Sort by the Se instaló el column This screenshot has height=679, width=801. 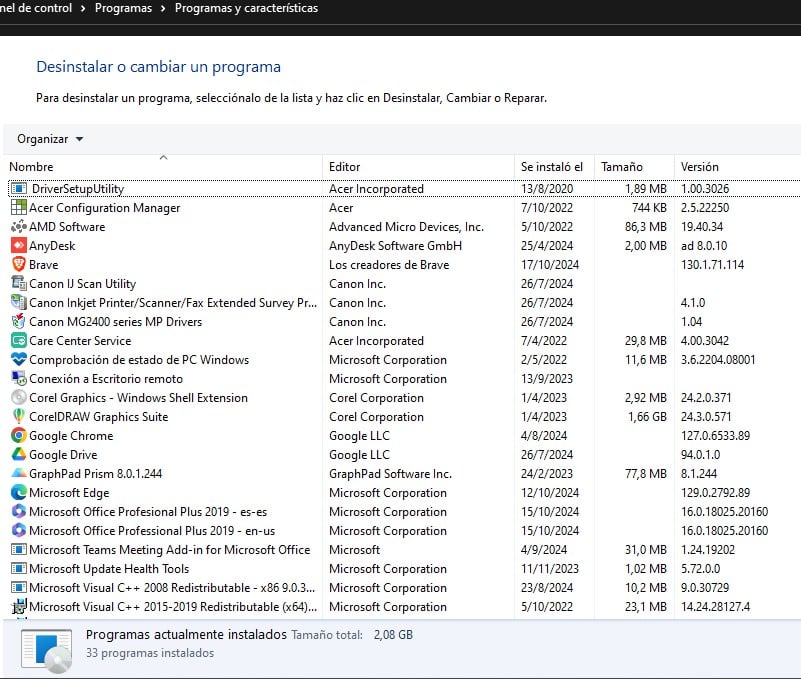point(552,167)
